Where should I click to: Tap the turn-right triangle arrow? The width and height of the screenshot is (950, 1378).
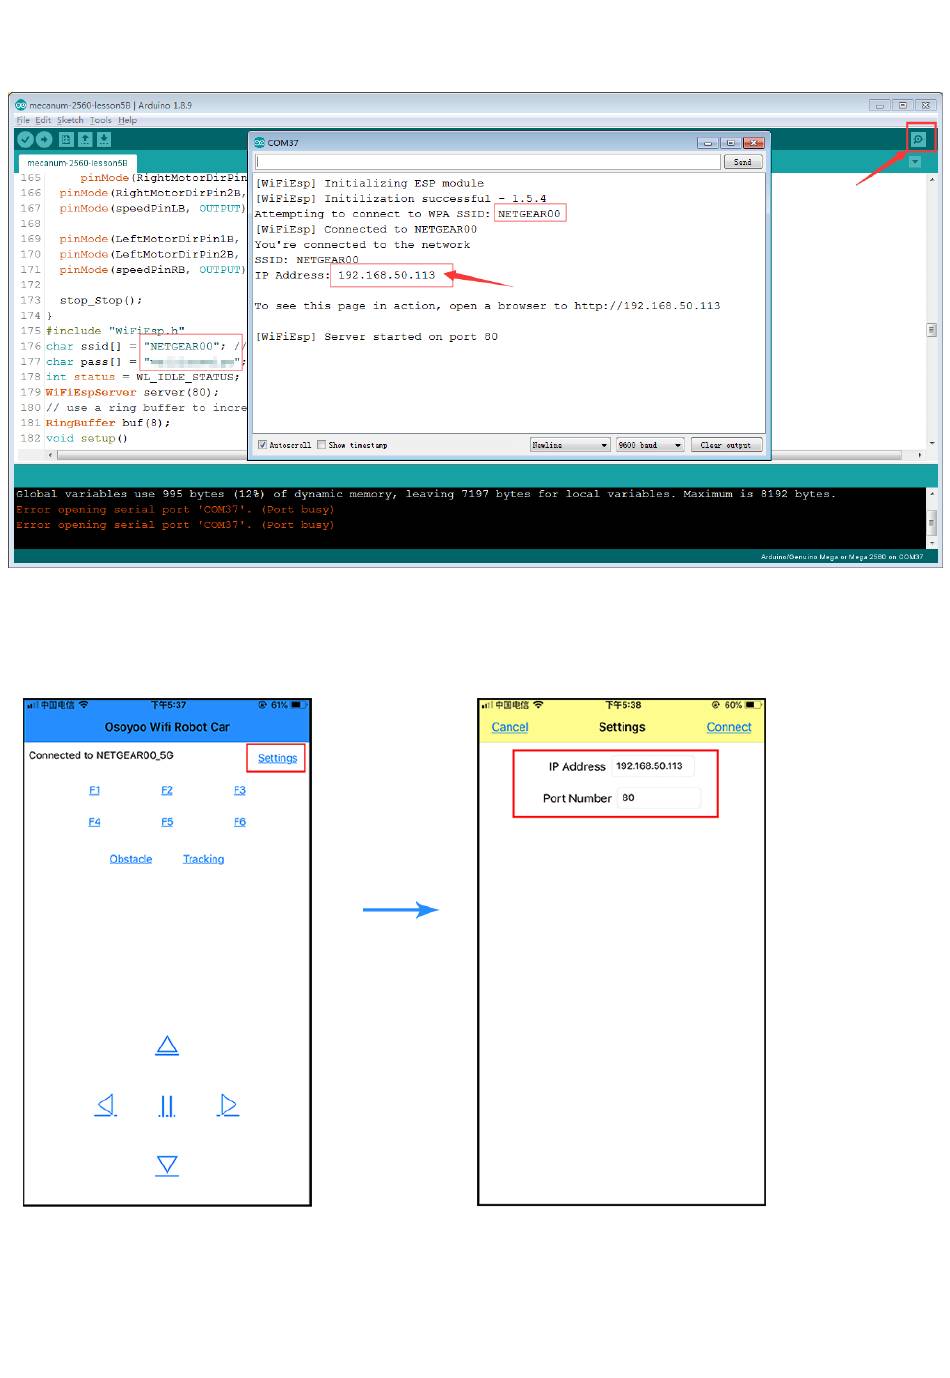tap(229, 1105)
